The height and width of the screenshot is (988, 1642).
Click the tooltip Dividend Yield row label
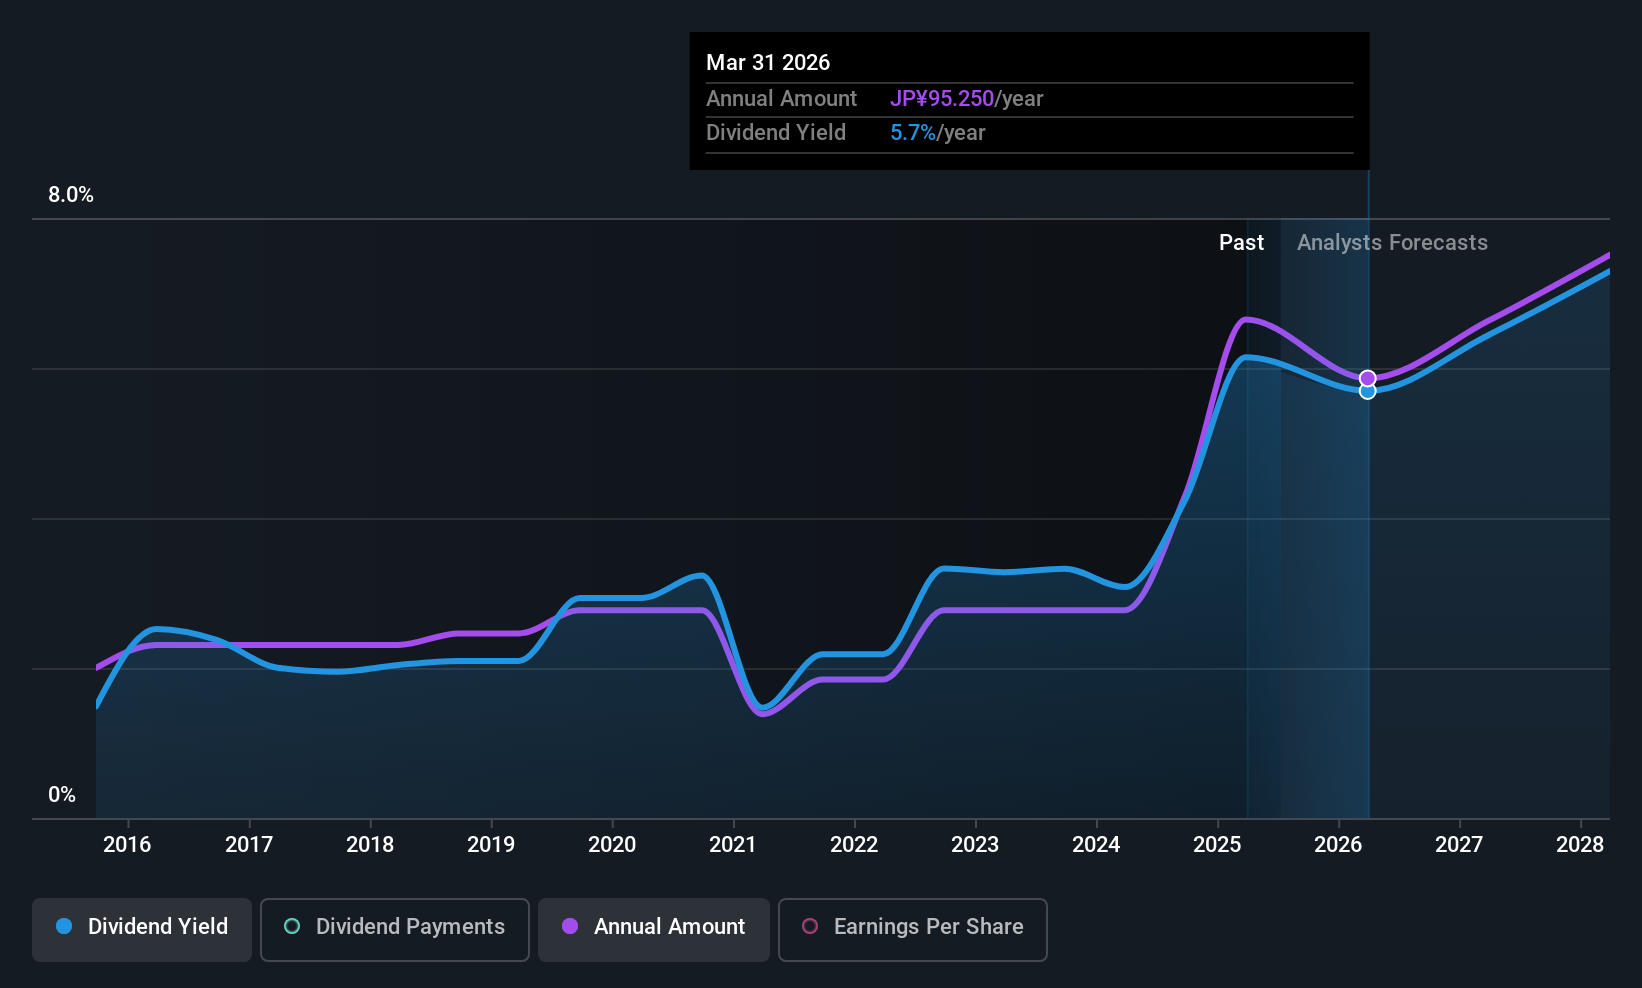(776, 133)
